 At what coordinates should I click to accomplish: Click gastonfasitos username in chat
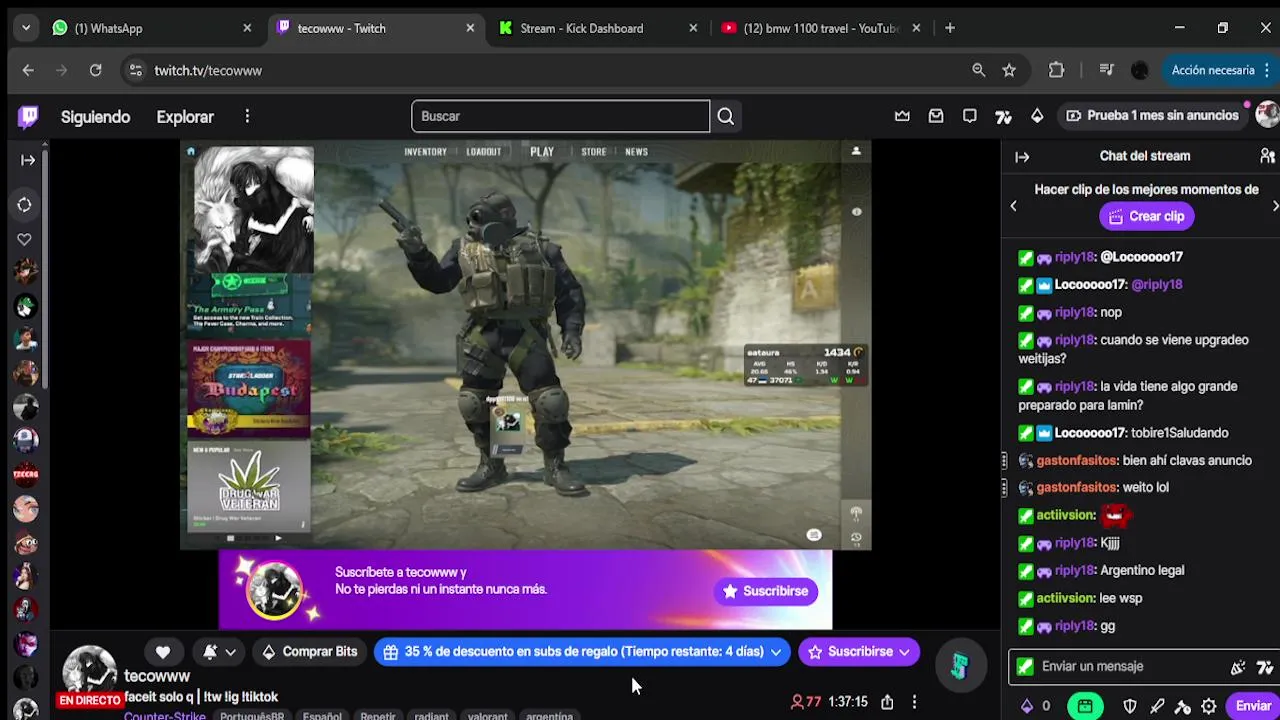pos(1076,460)
